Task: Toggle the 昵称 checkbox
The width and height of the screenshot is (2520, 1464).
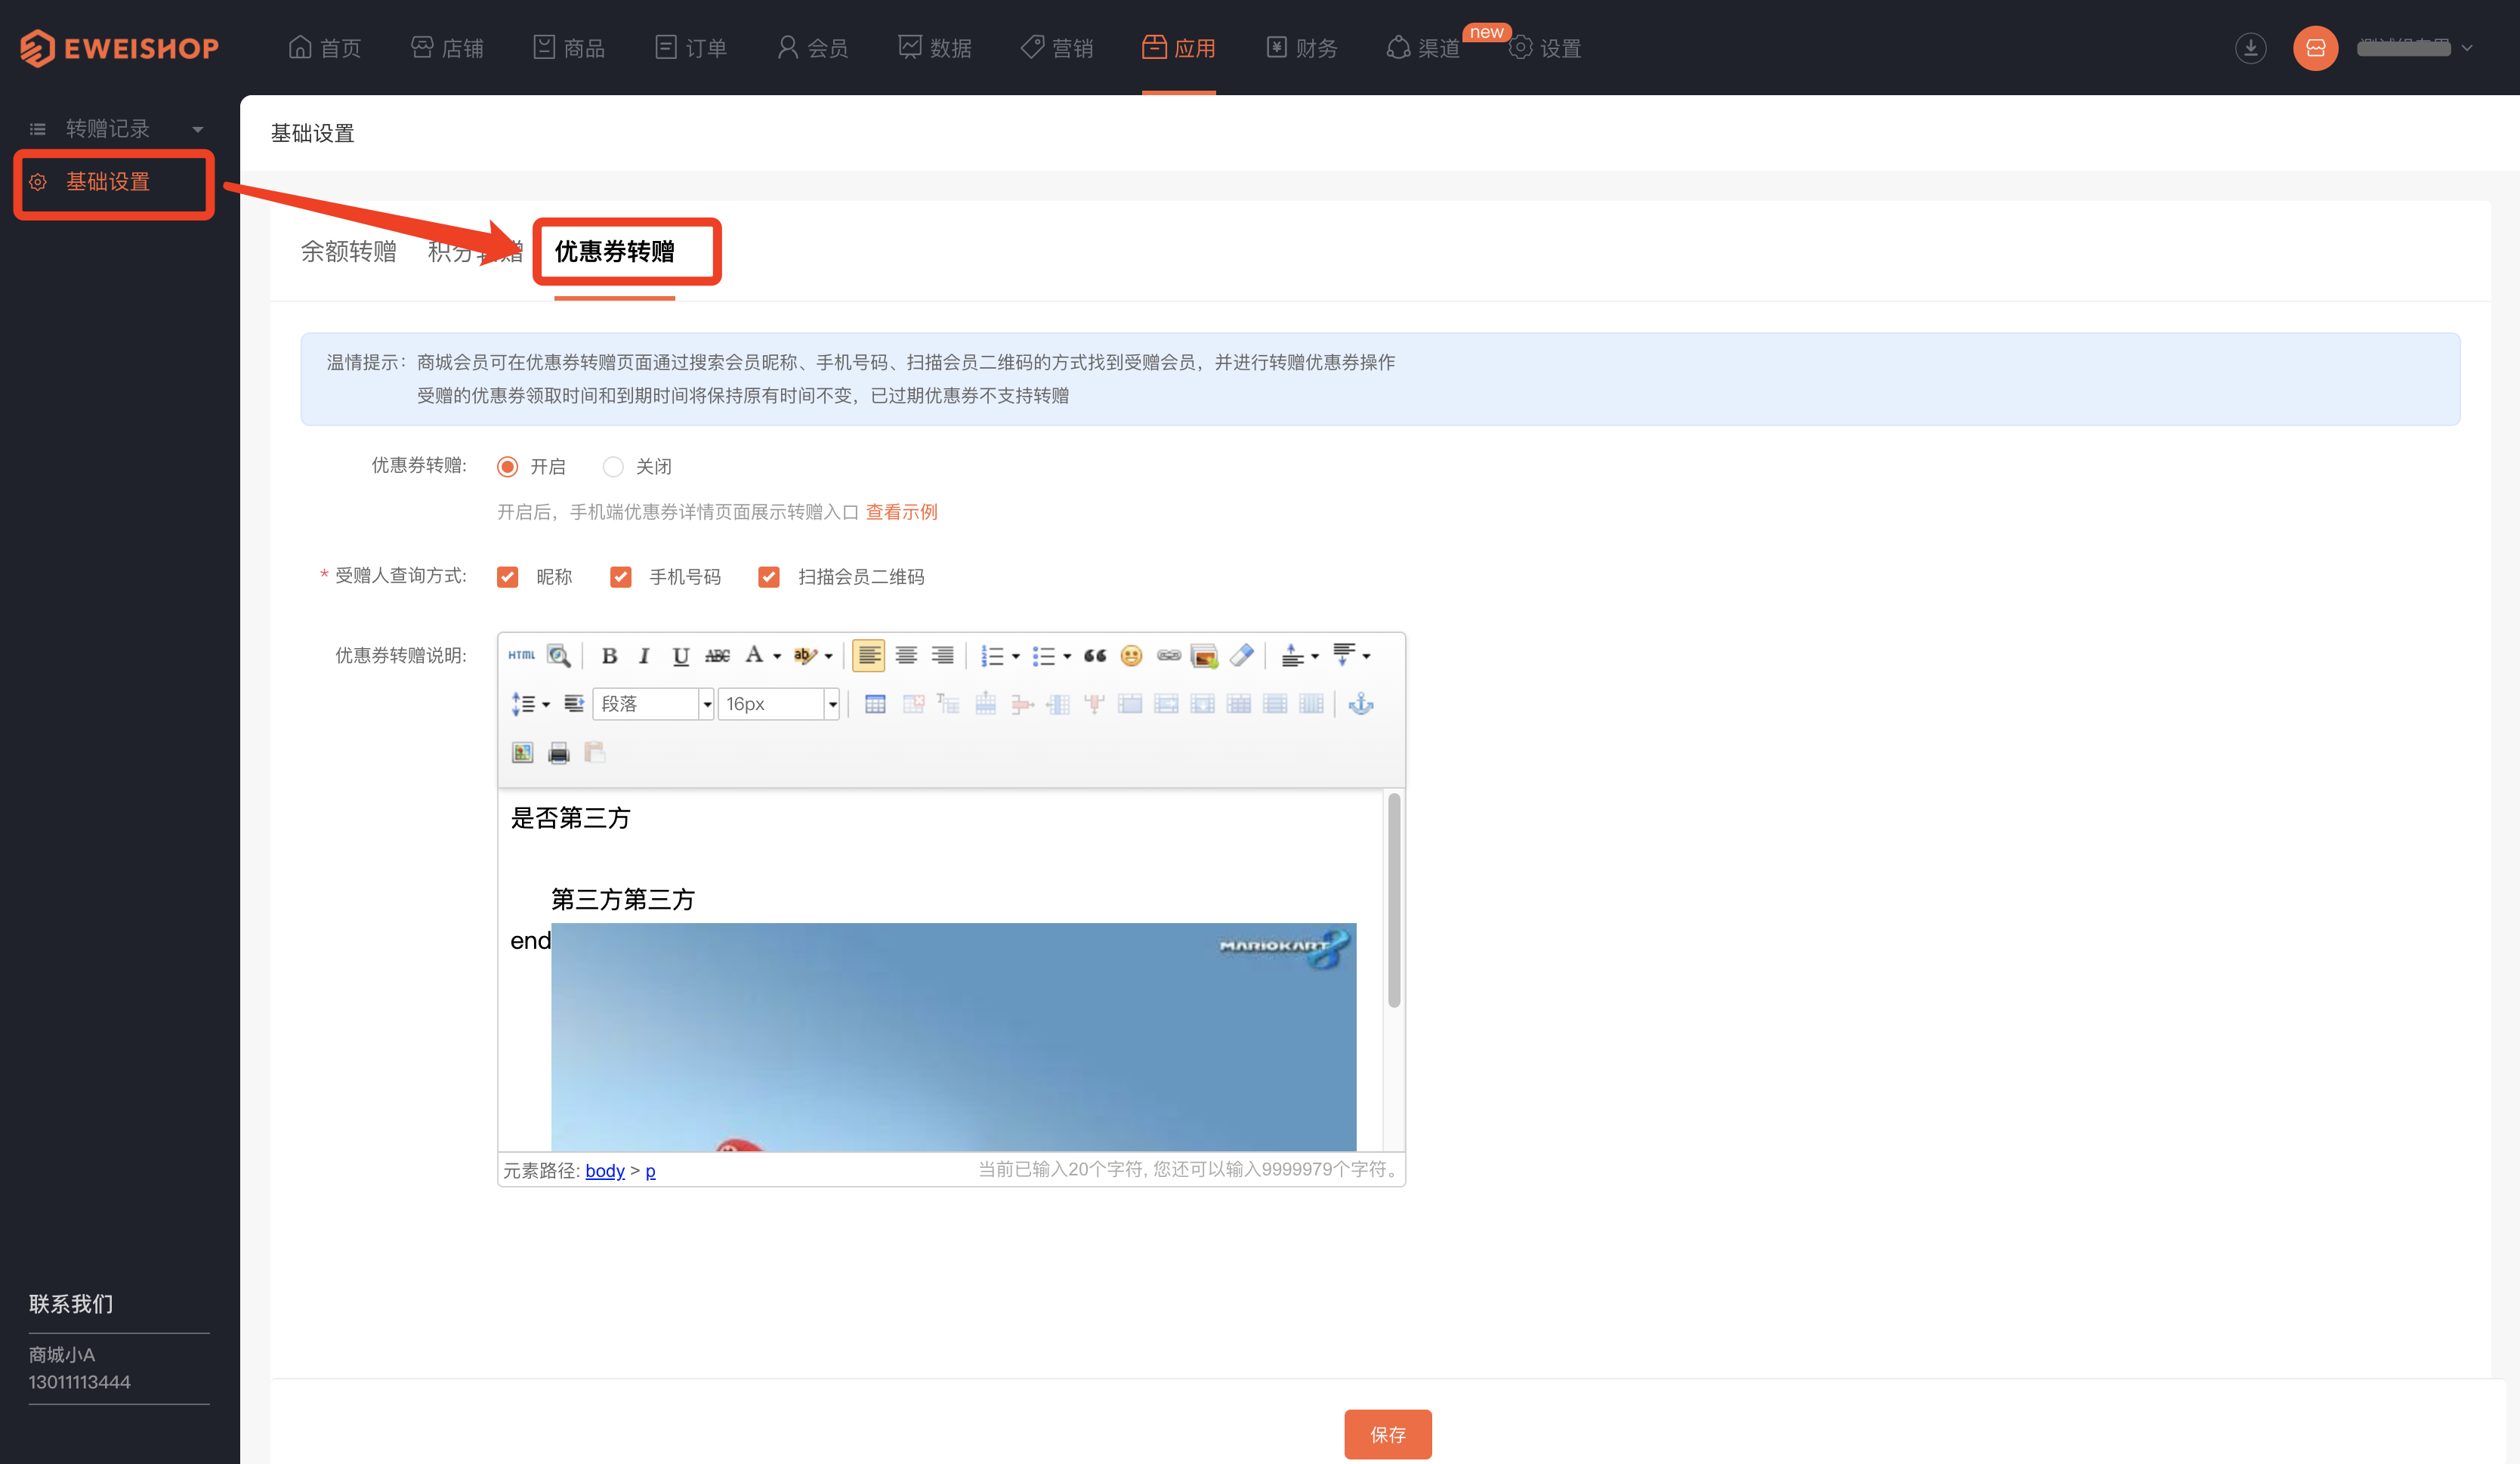Action: [507, 577]
